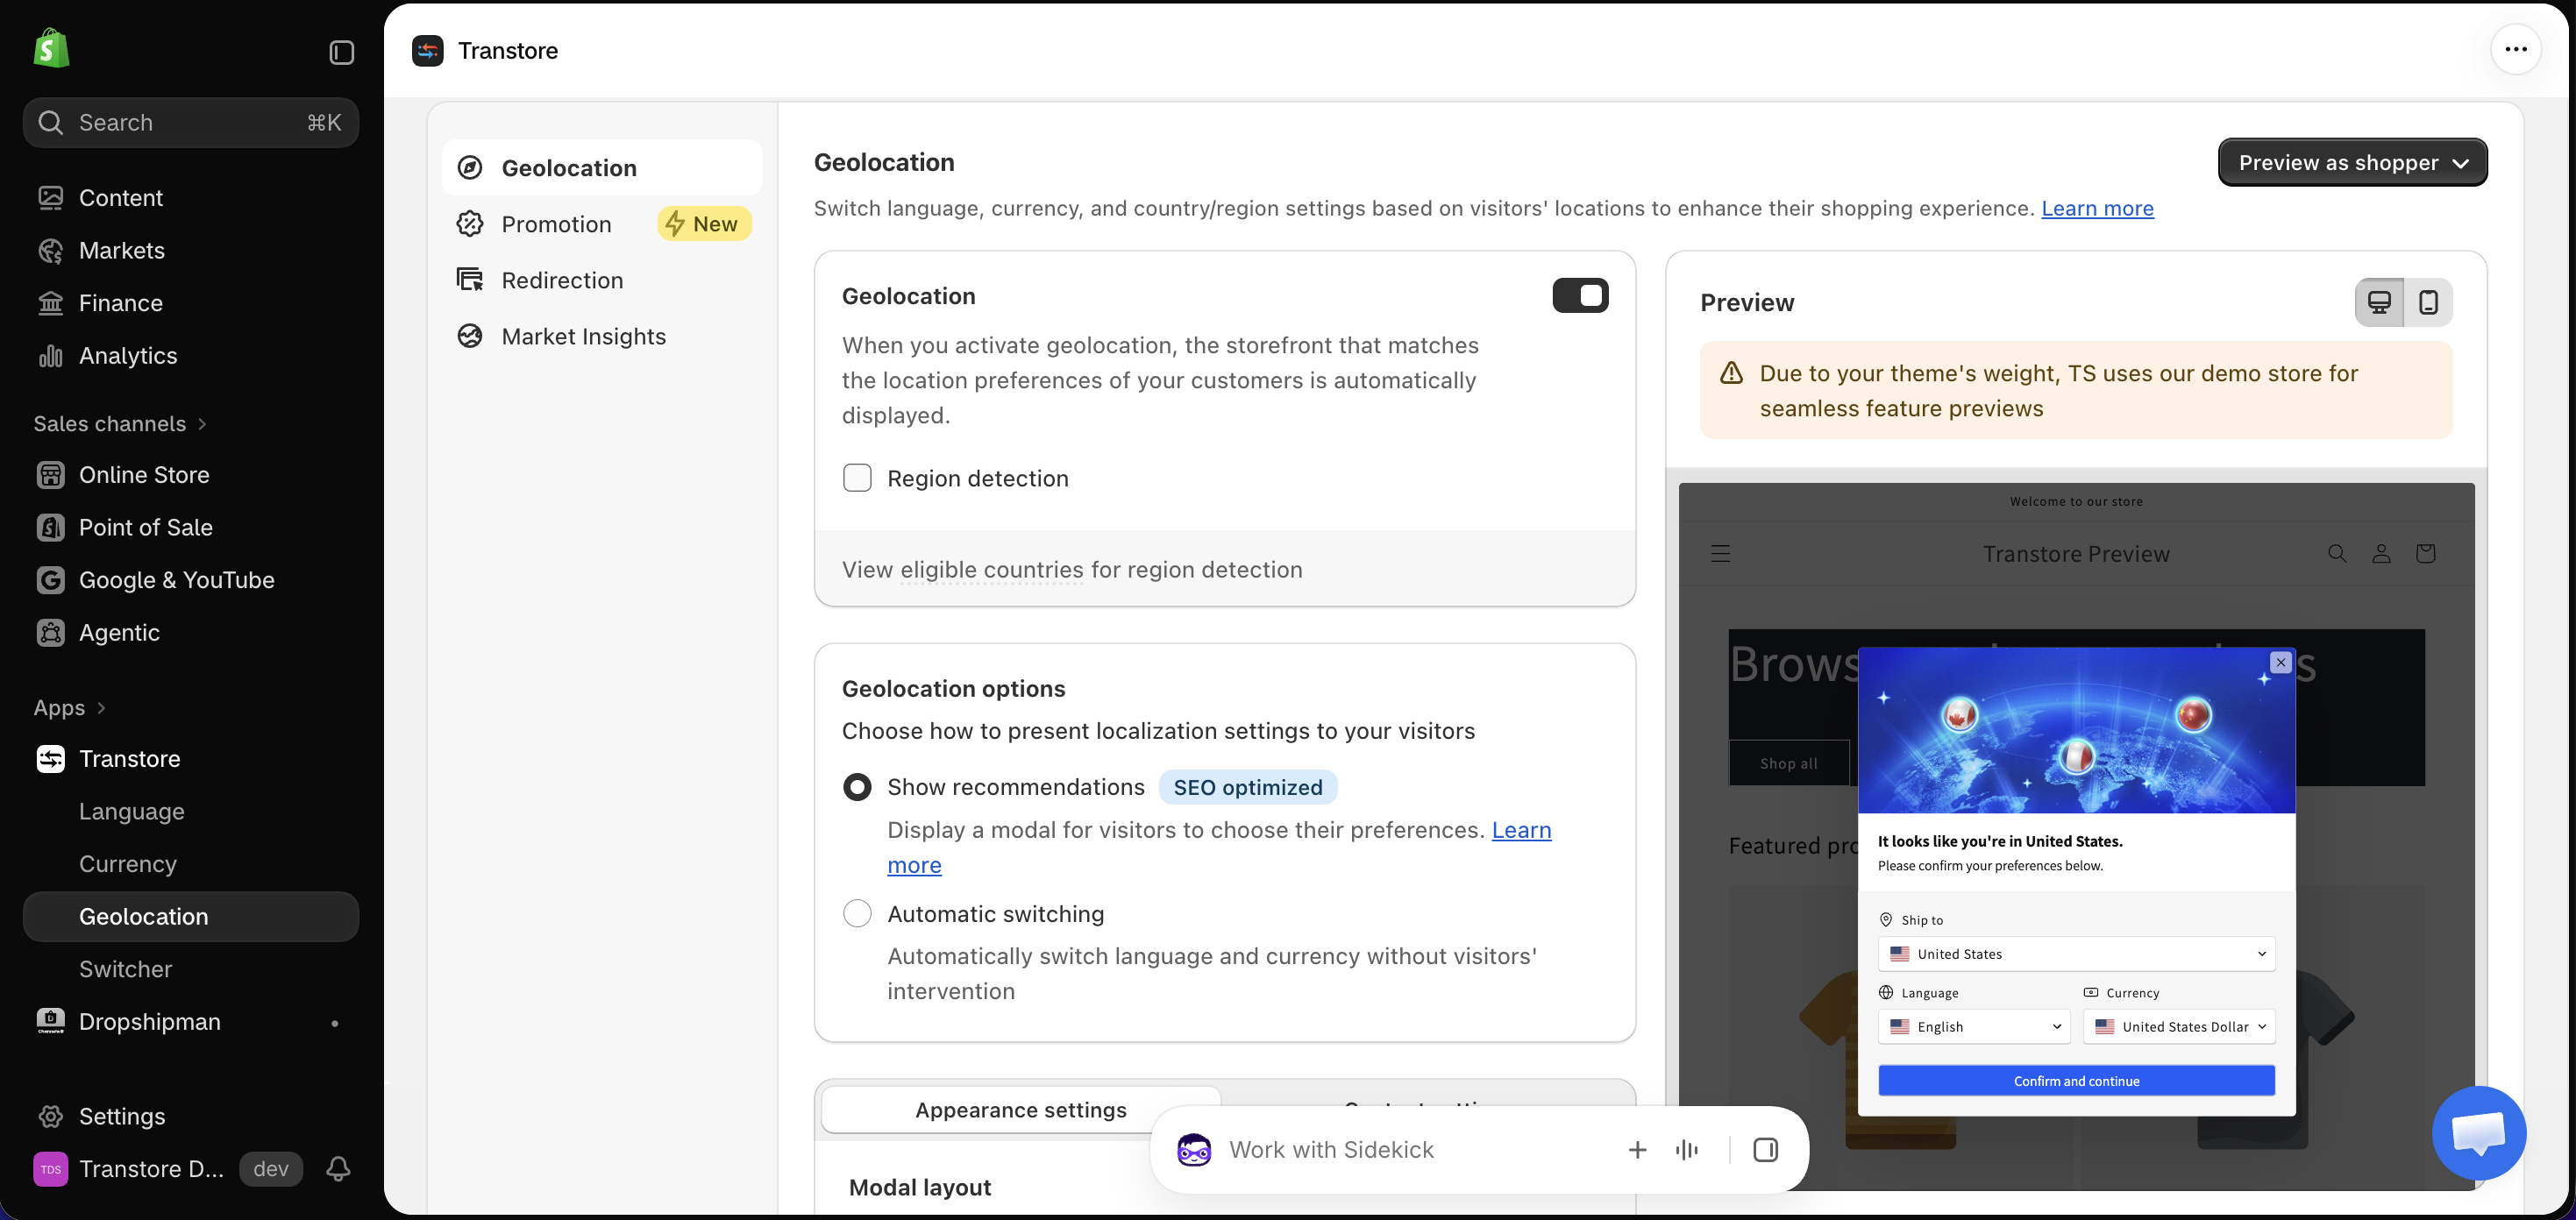The width and height of the screenshot is (2576, 1220).
Task: Open Language under Transtore in sidebar
Action: [132, 811]
